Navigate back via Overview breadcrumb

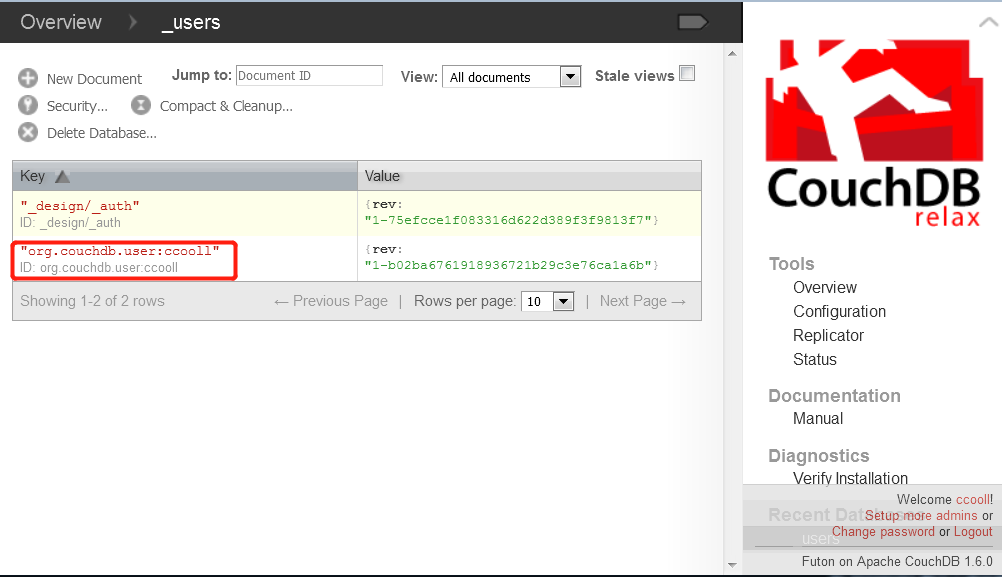coord(60,21)
